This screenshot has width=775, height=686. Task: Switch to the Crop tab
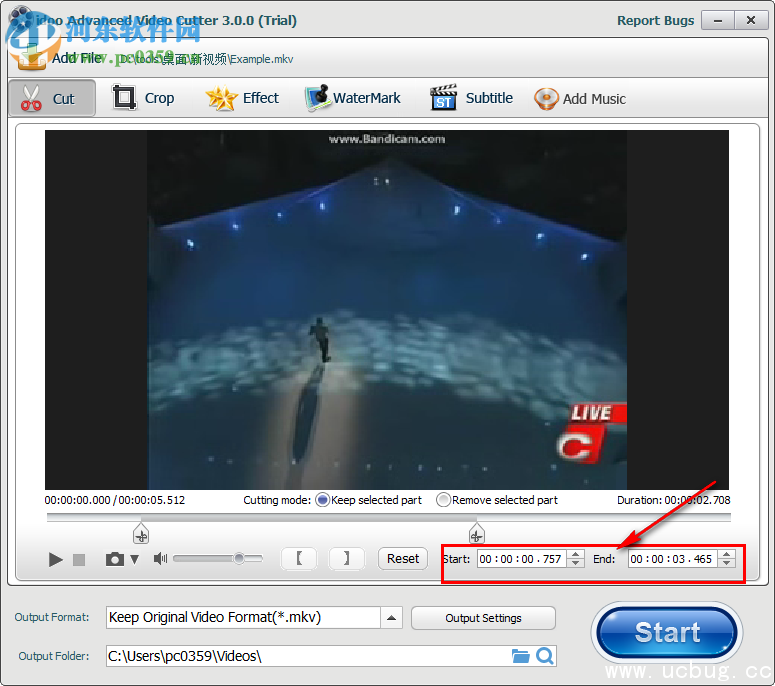(x=143, y=98)
